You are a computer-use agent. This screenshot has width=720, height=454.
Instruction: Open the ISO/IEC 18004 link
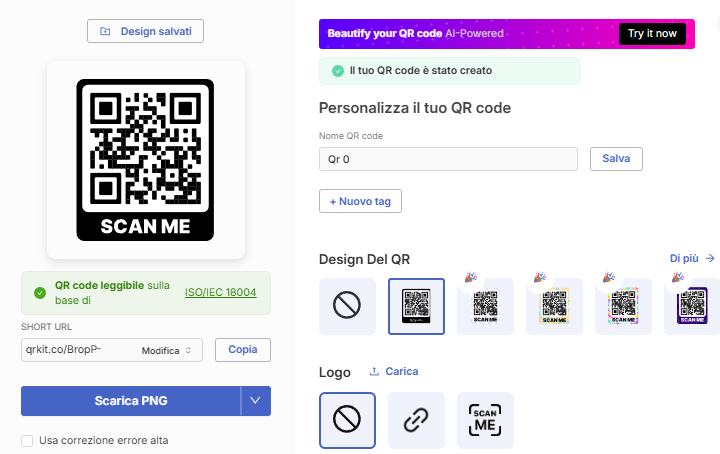coord(220,292)
